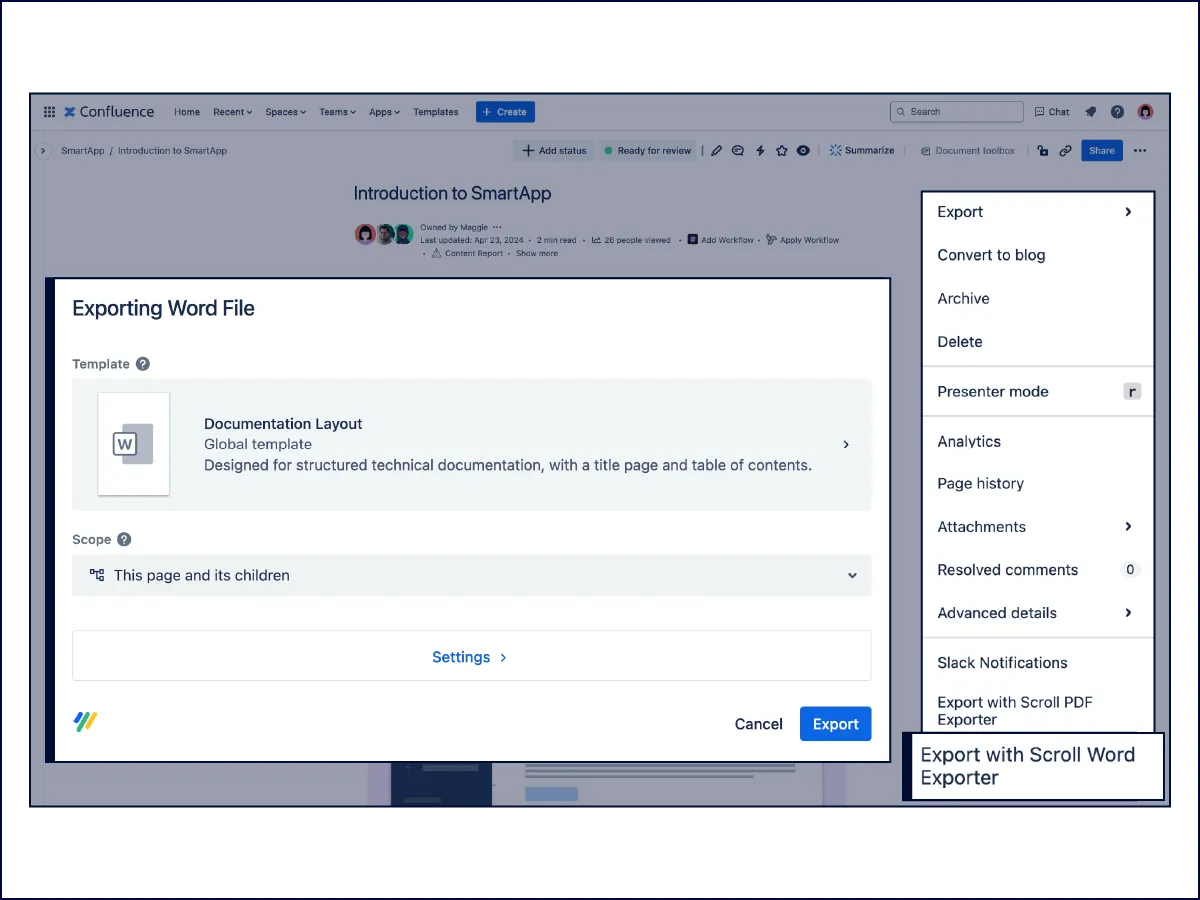This screenshot has height=900, width=1200.
Task: Expand the Attachments submenu
Action: tap(1037, 527)
